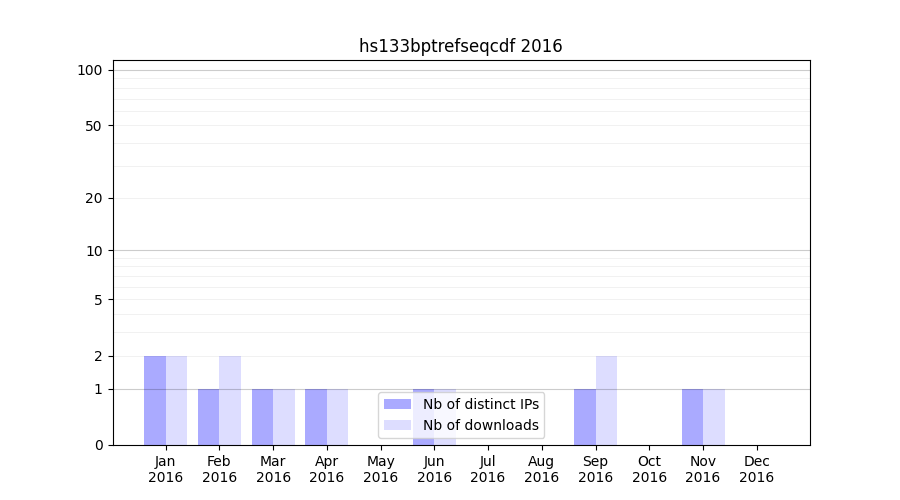Select the Feb 2016 downloads bar
This screenshot has height=500, width=900.
pos(230,400)
